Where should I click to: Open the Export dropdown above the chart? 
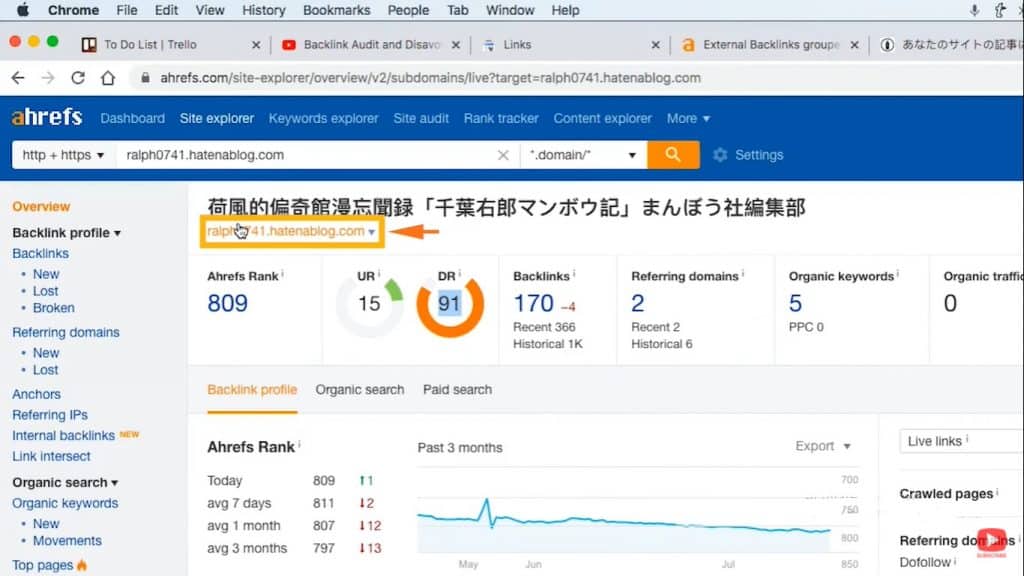point(823,446)
